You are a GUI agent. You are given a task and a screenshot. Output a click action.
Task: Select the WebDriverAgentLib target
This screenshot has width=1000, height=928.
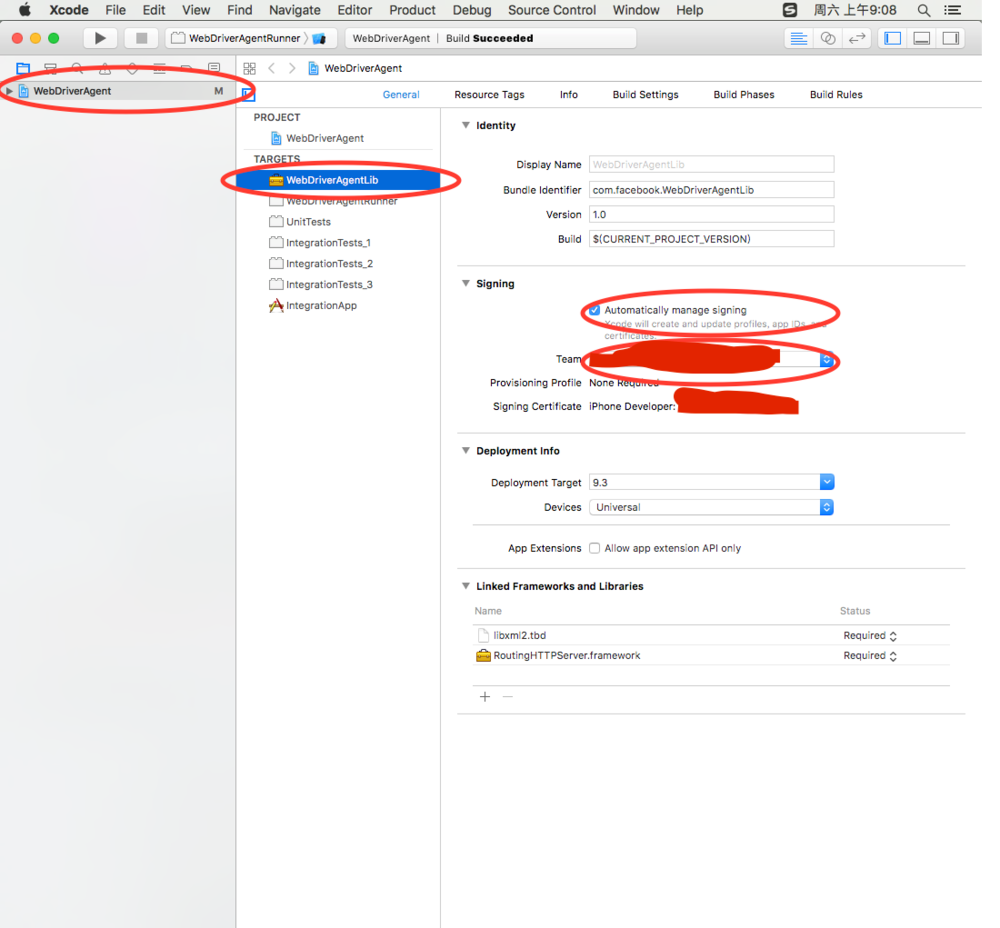[x=338, y=180]
